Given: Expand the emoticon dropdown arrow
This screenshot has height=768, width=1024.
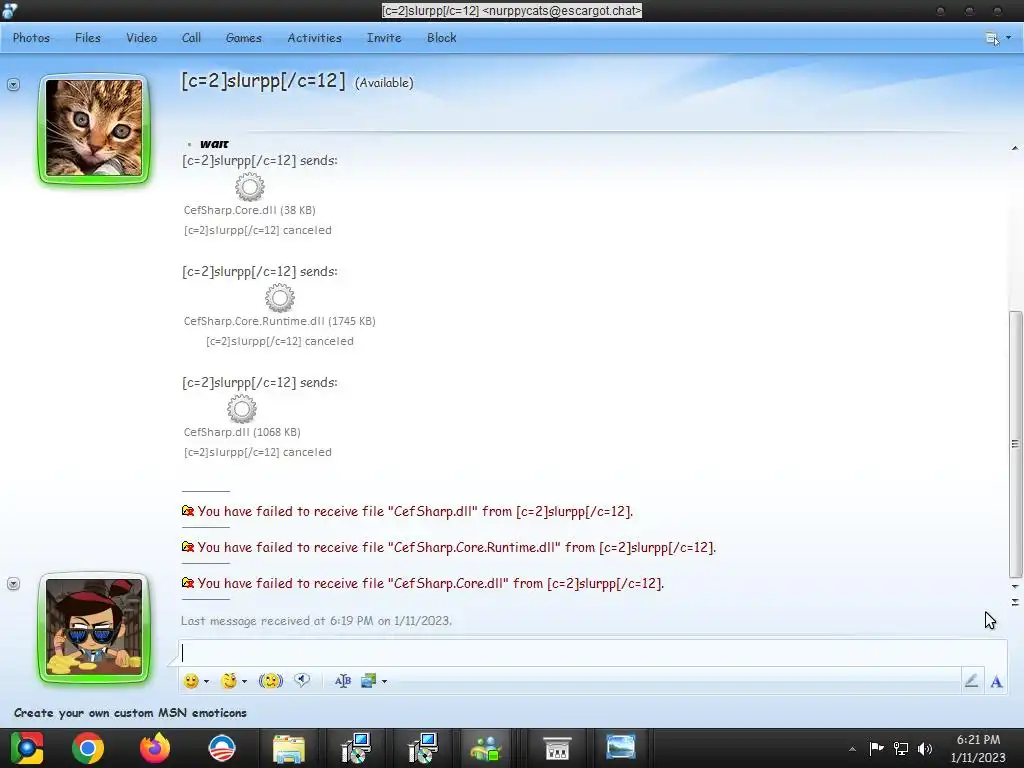Looking at the screenshot, I should click(x=206, y=682).
